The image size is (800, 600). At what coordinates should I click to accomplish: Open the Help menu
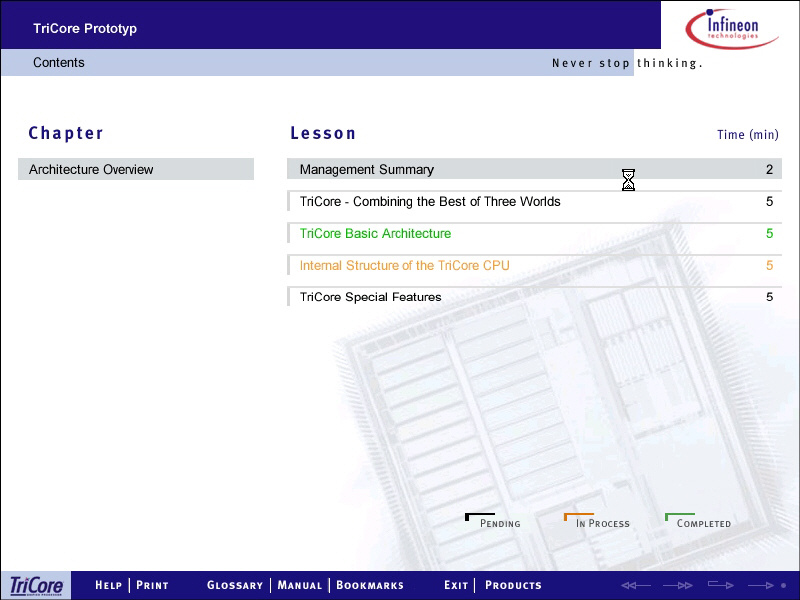(108, 585)
